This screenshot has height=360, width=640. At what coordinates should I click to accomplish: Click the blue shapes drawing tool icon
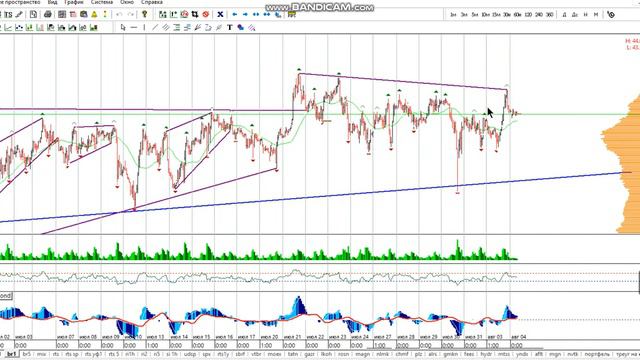241,27
